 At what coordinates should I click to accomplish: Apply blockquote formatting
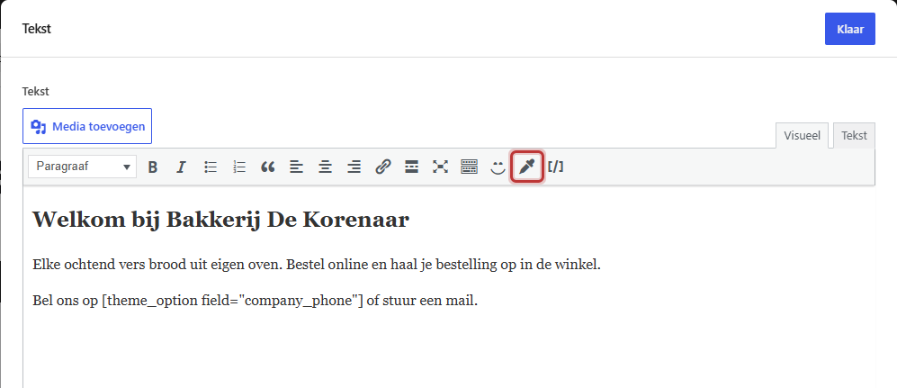[x=268, y=167]
